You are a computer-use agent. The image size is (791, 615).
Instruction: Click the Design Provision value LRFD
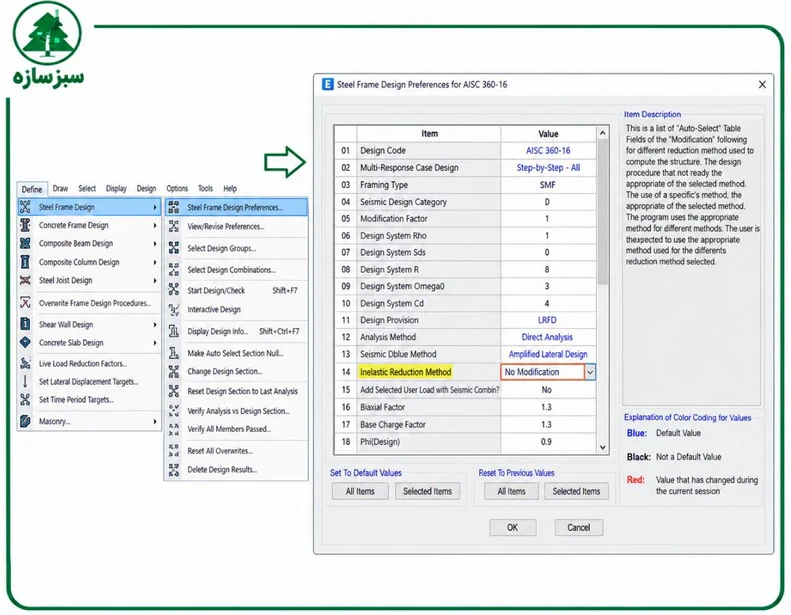click(548, 320)
